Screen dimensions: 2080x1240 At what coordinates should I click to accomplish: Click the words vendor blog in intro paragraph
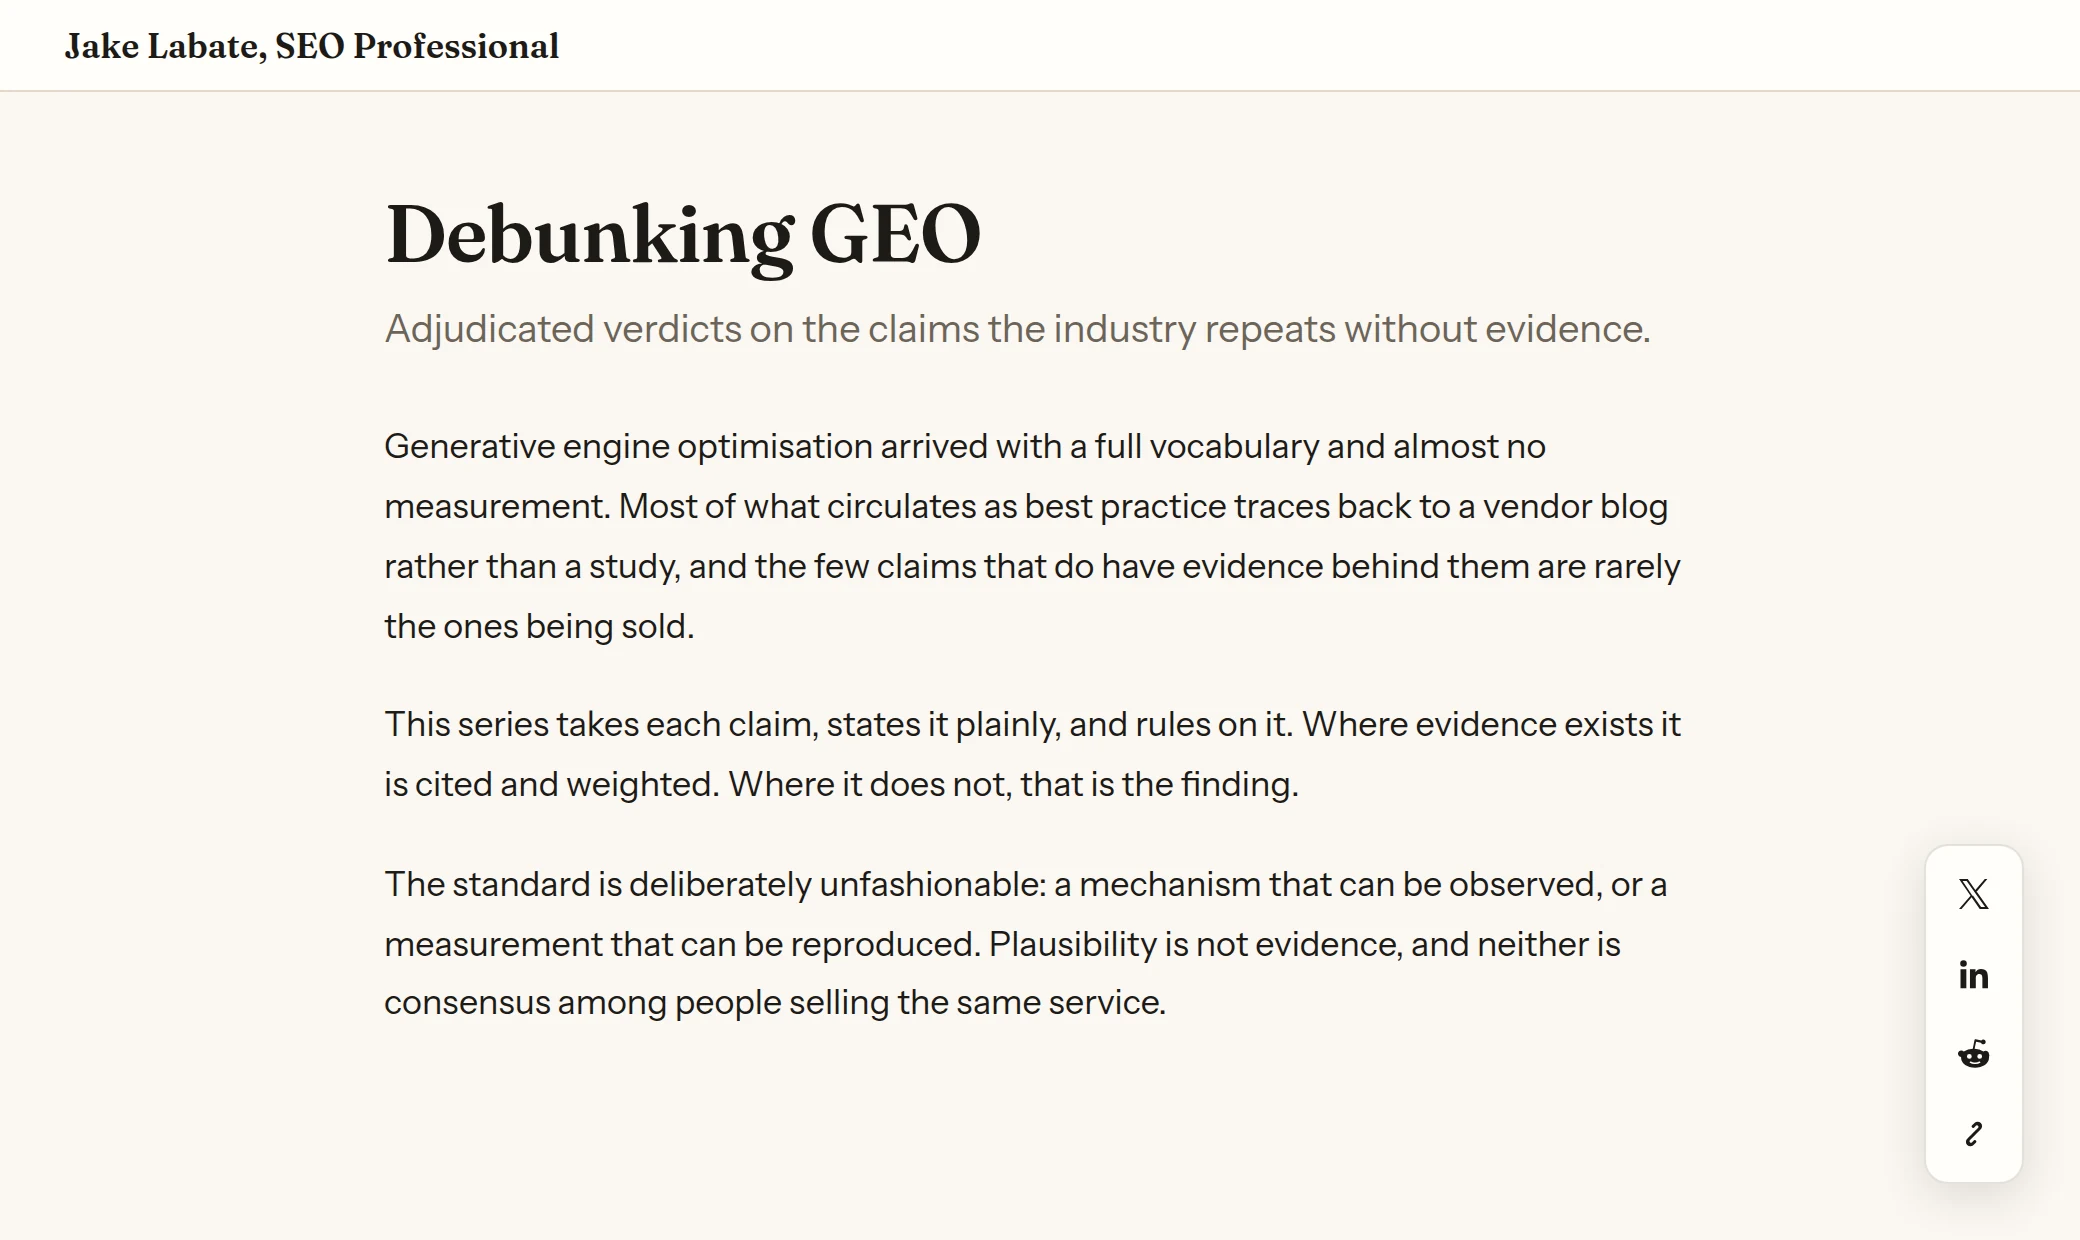tap(1575, 506)
